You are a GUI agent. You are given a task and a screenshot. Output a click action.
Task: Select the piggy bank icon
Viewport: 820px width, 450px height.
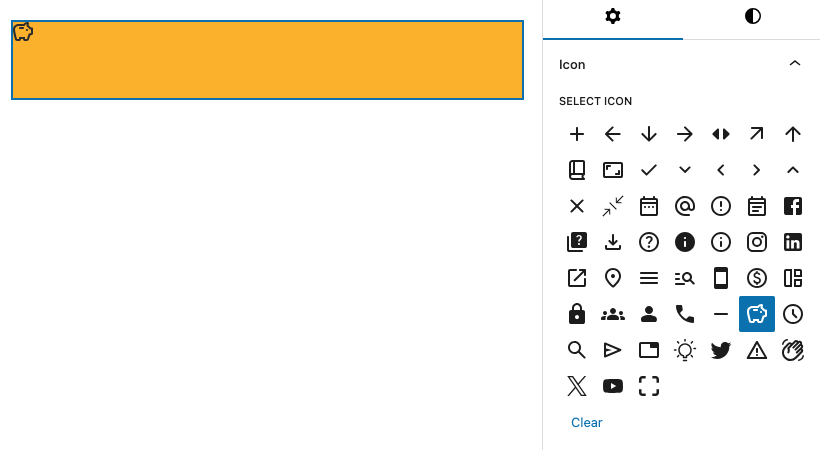click(x=757, y=314)
